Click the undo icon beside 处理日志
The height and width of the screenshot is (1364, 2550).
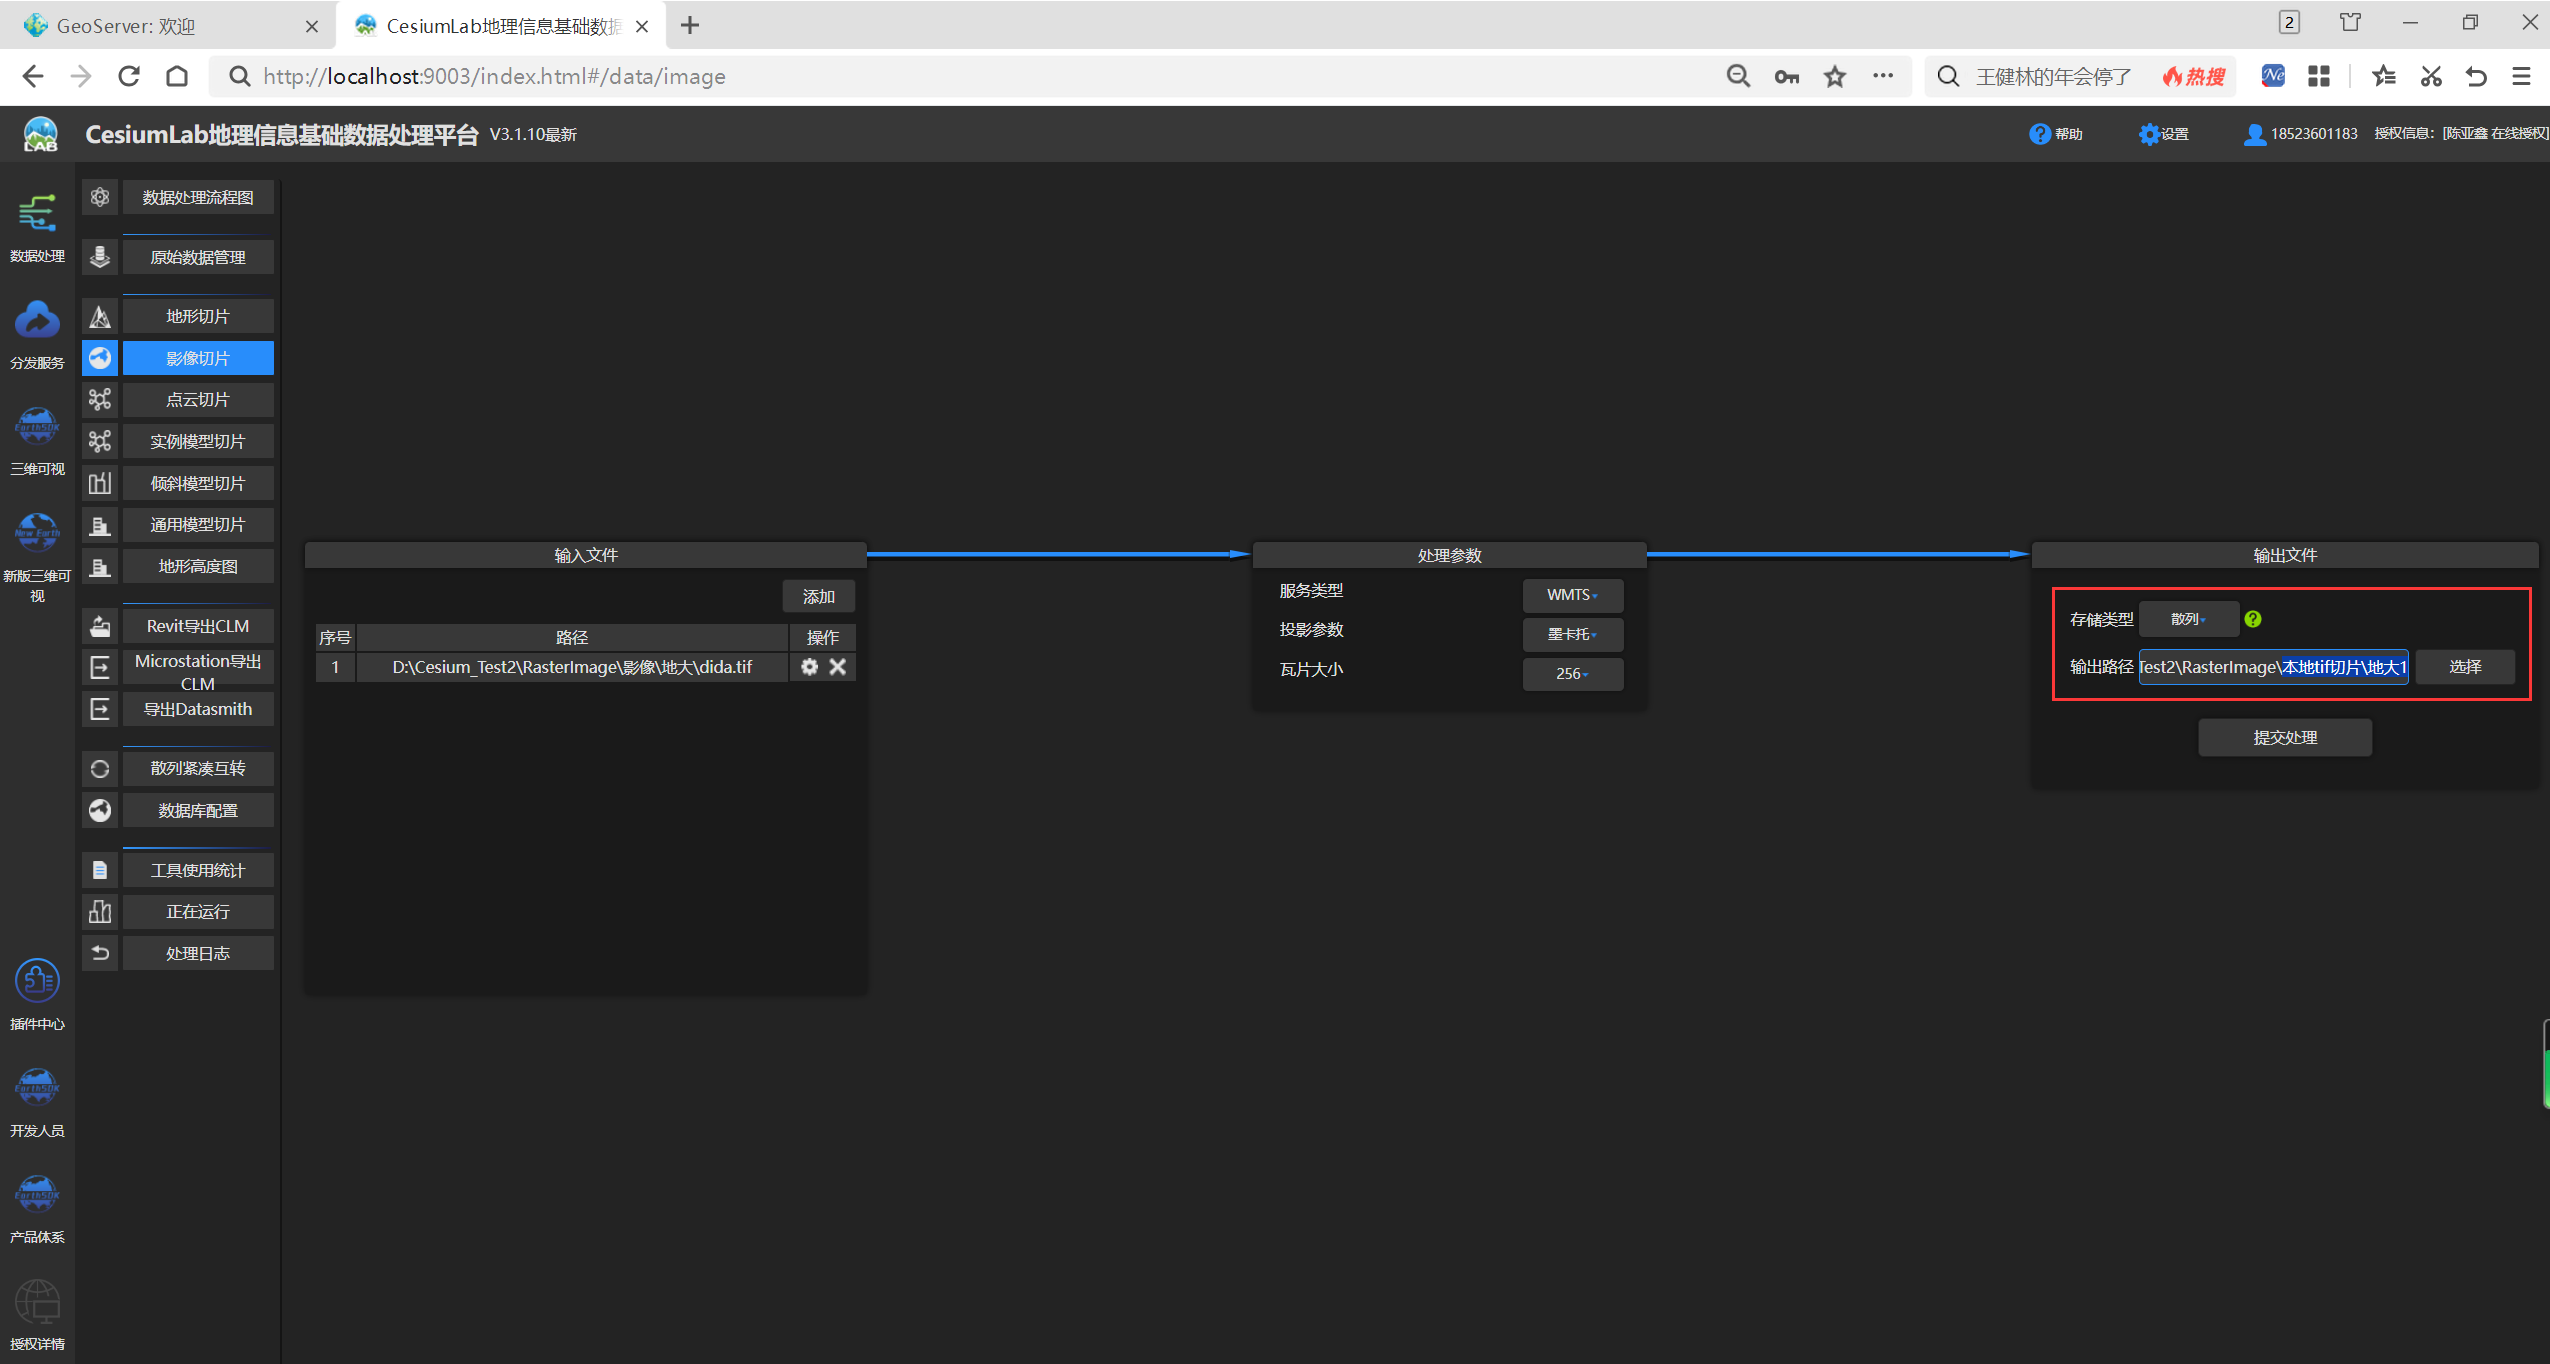(100, 953)
